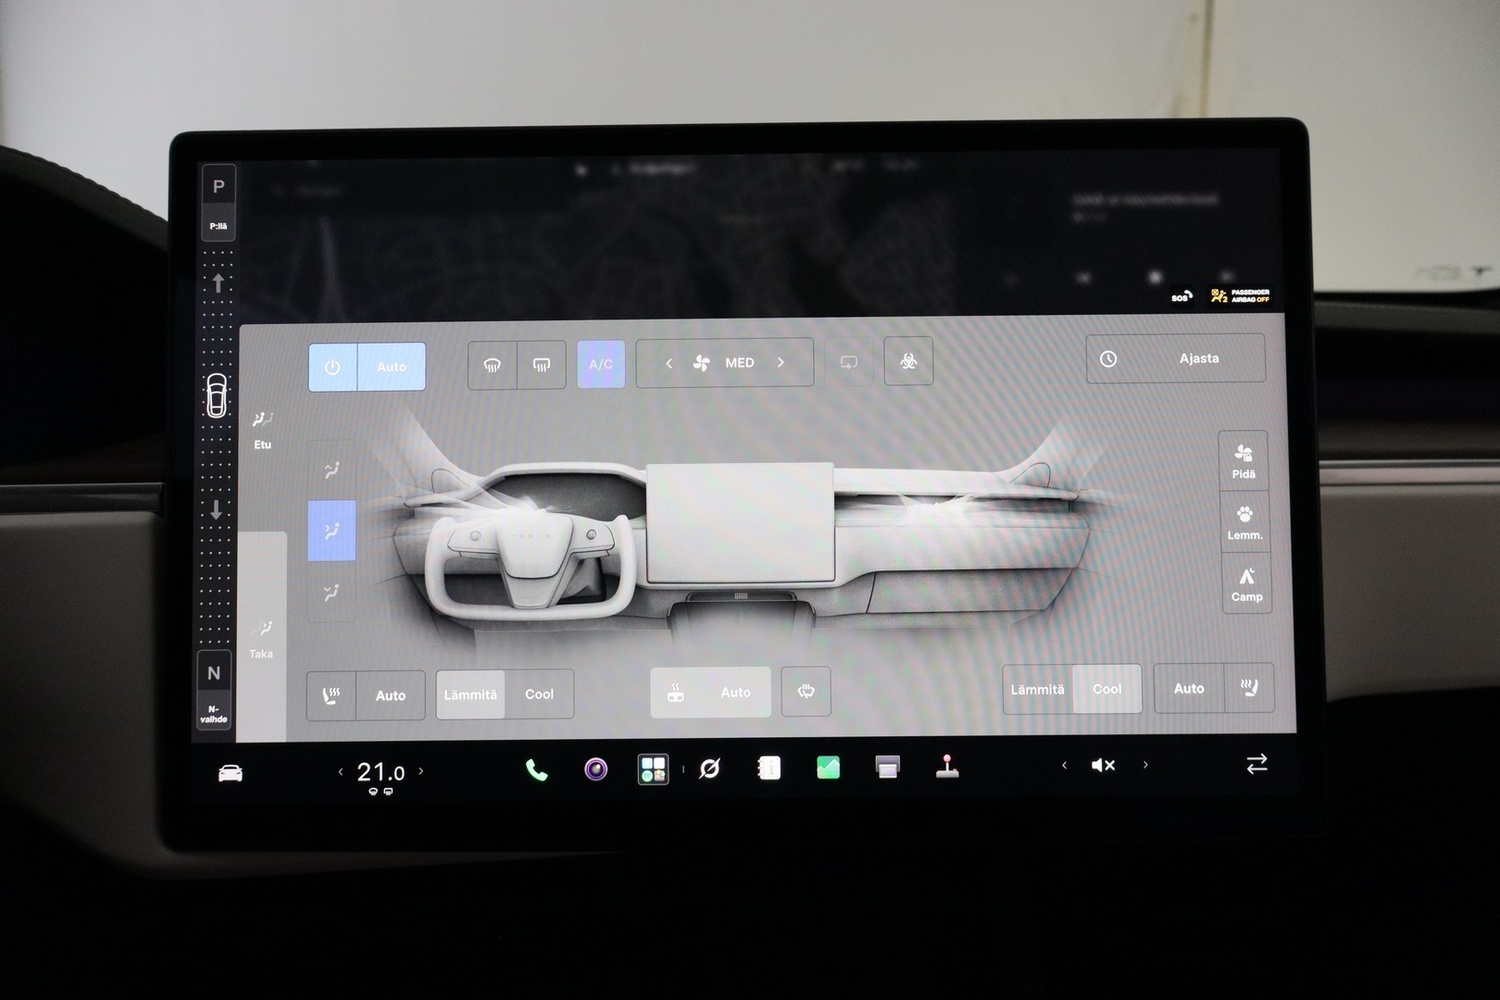Turn on the rear window defrost
Screen dimensions: 1500x1000
pos(541,365)
